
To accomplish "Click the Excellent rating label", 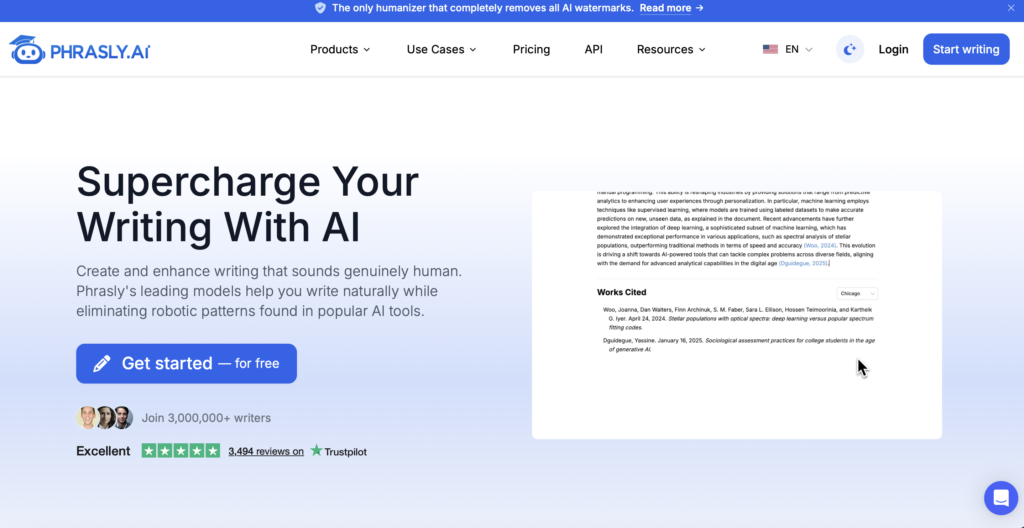I will pos(103,451).
